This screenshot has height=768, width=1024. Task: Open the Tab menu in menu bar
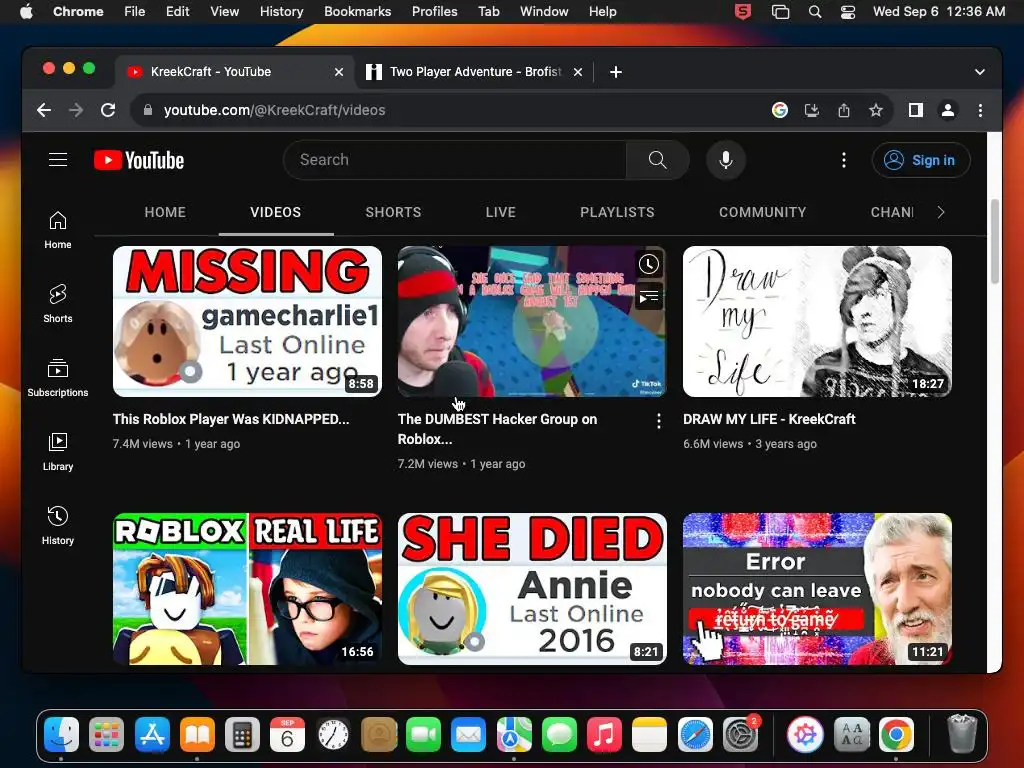click(x=488, y=11)
